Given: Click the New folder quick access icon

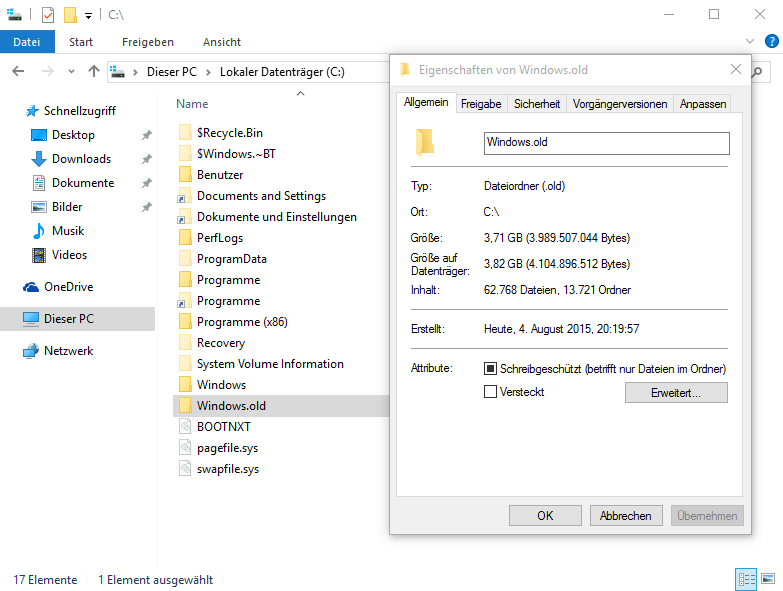Looking at the screenshot, I should 70,14.
